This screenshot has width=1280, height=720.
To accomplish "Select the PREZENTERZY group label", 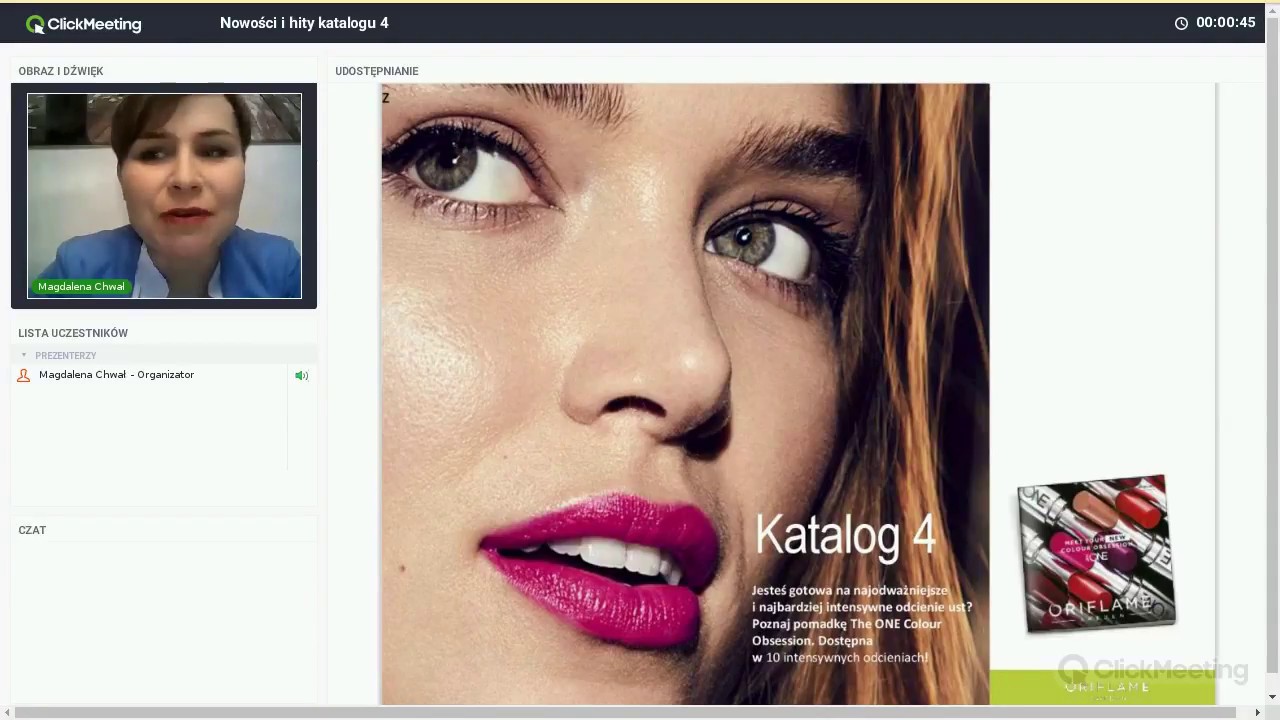I will pyautogui.click(x=66, y=355).
